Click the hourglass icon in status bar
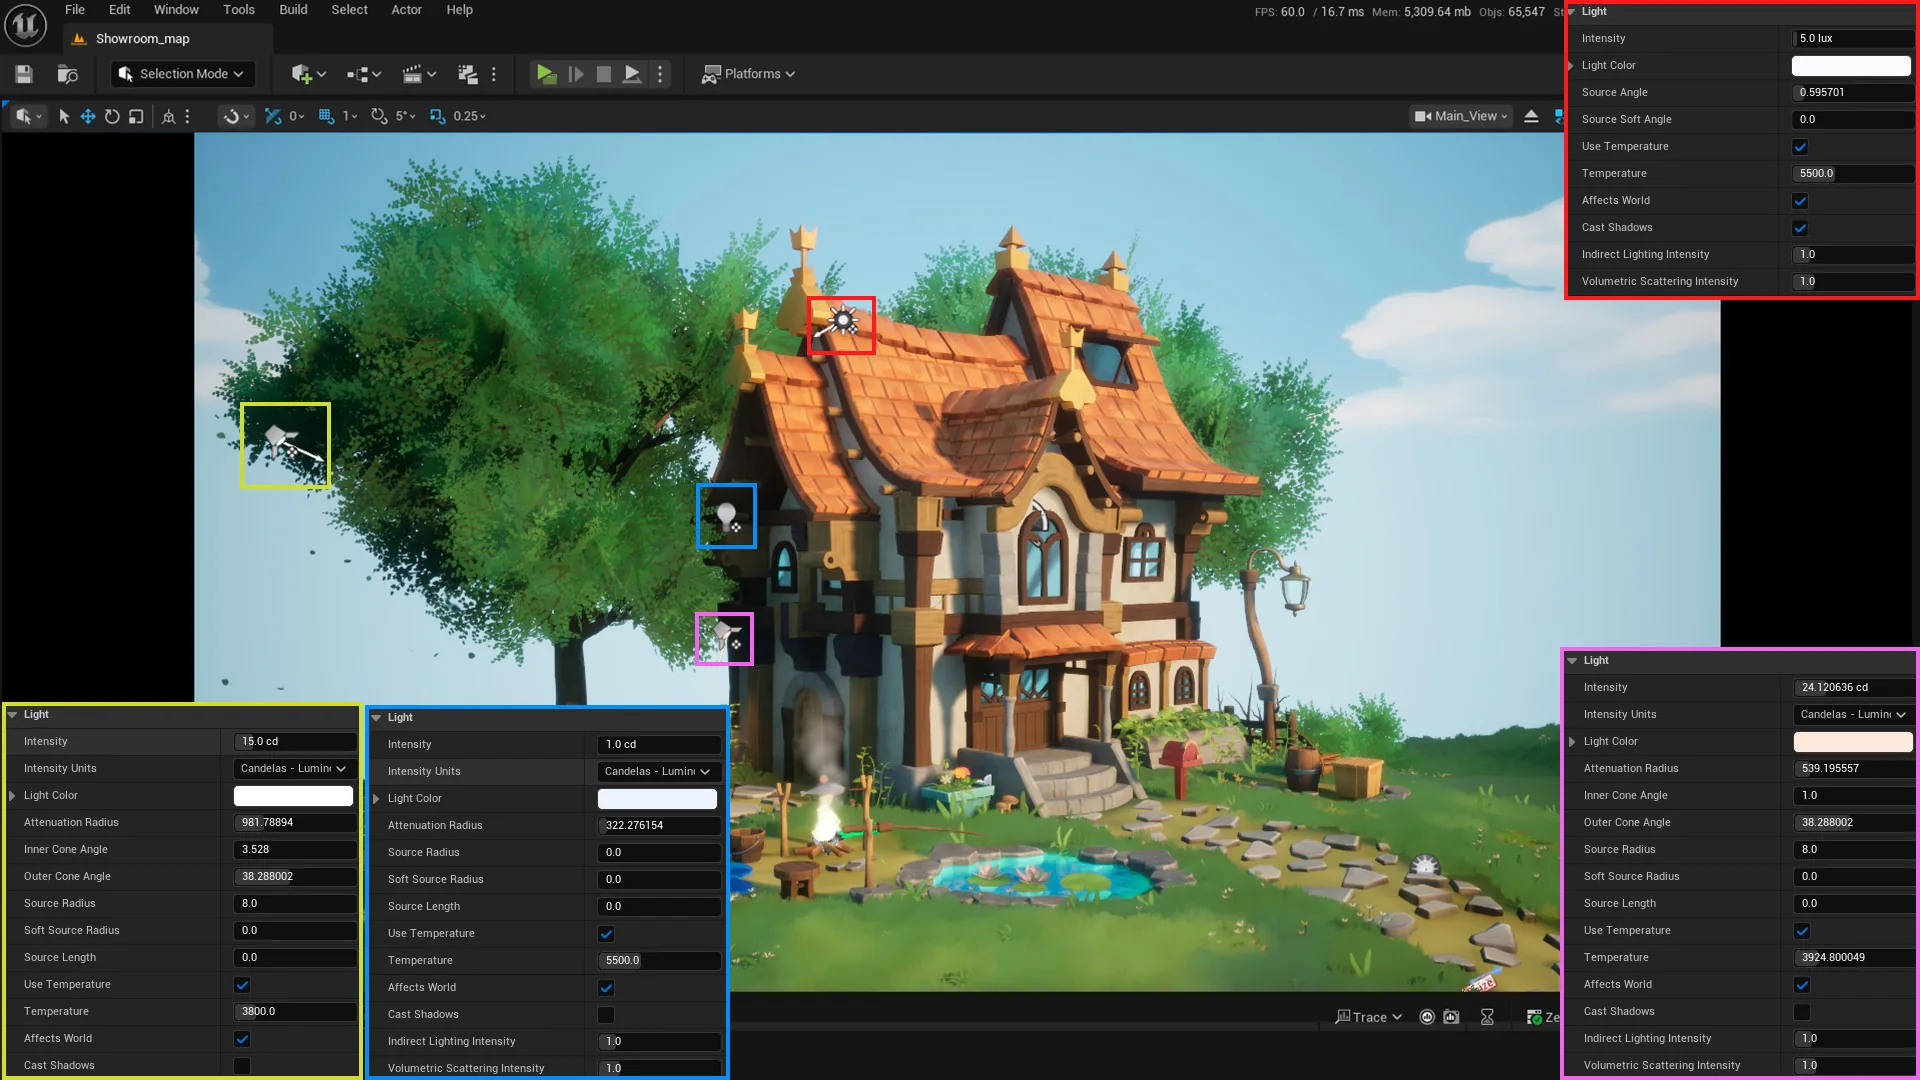Viewport: 1920px width, 1080px height. (1487, 1017)
